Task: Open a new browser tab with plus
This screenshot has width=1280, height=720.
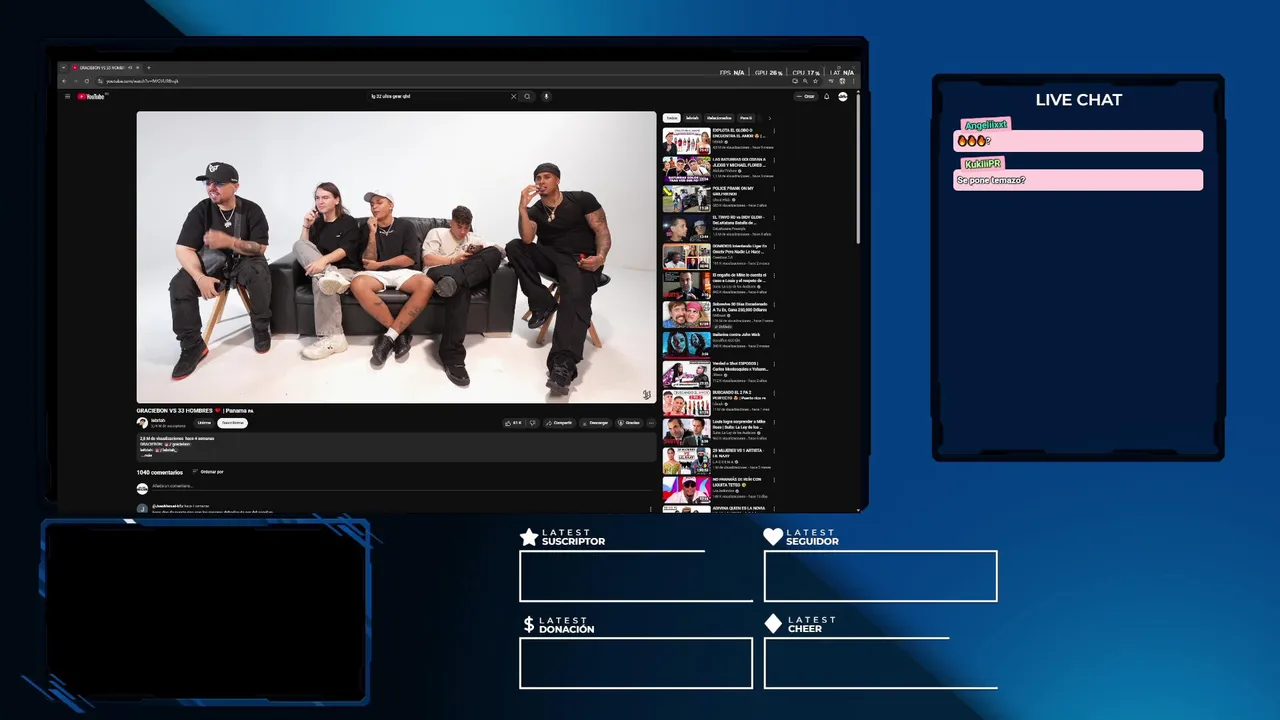Action: [149, 67]
